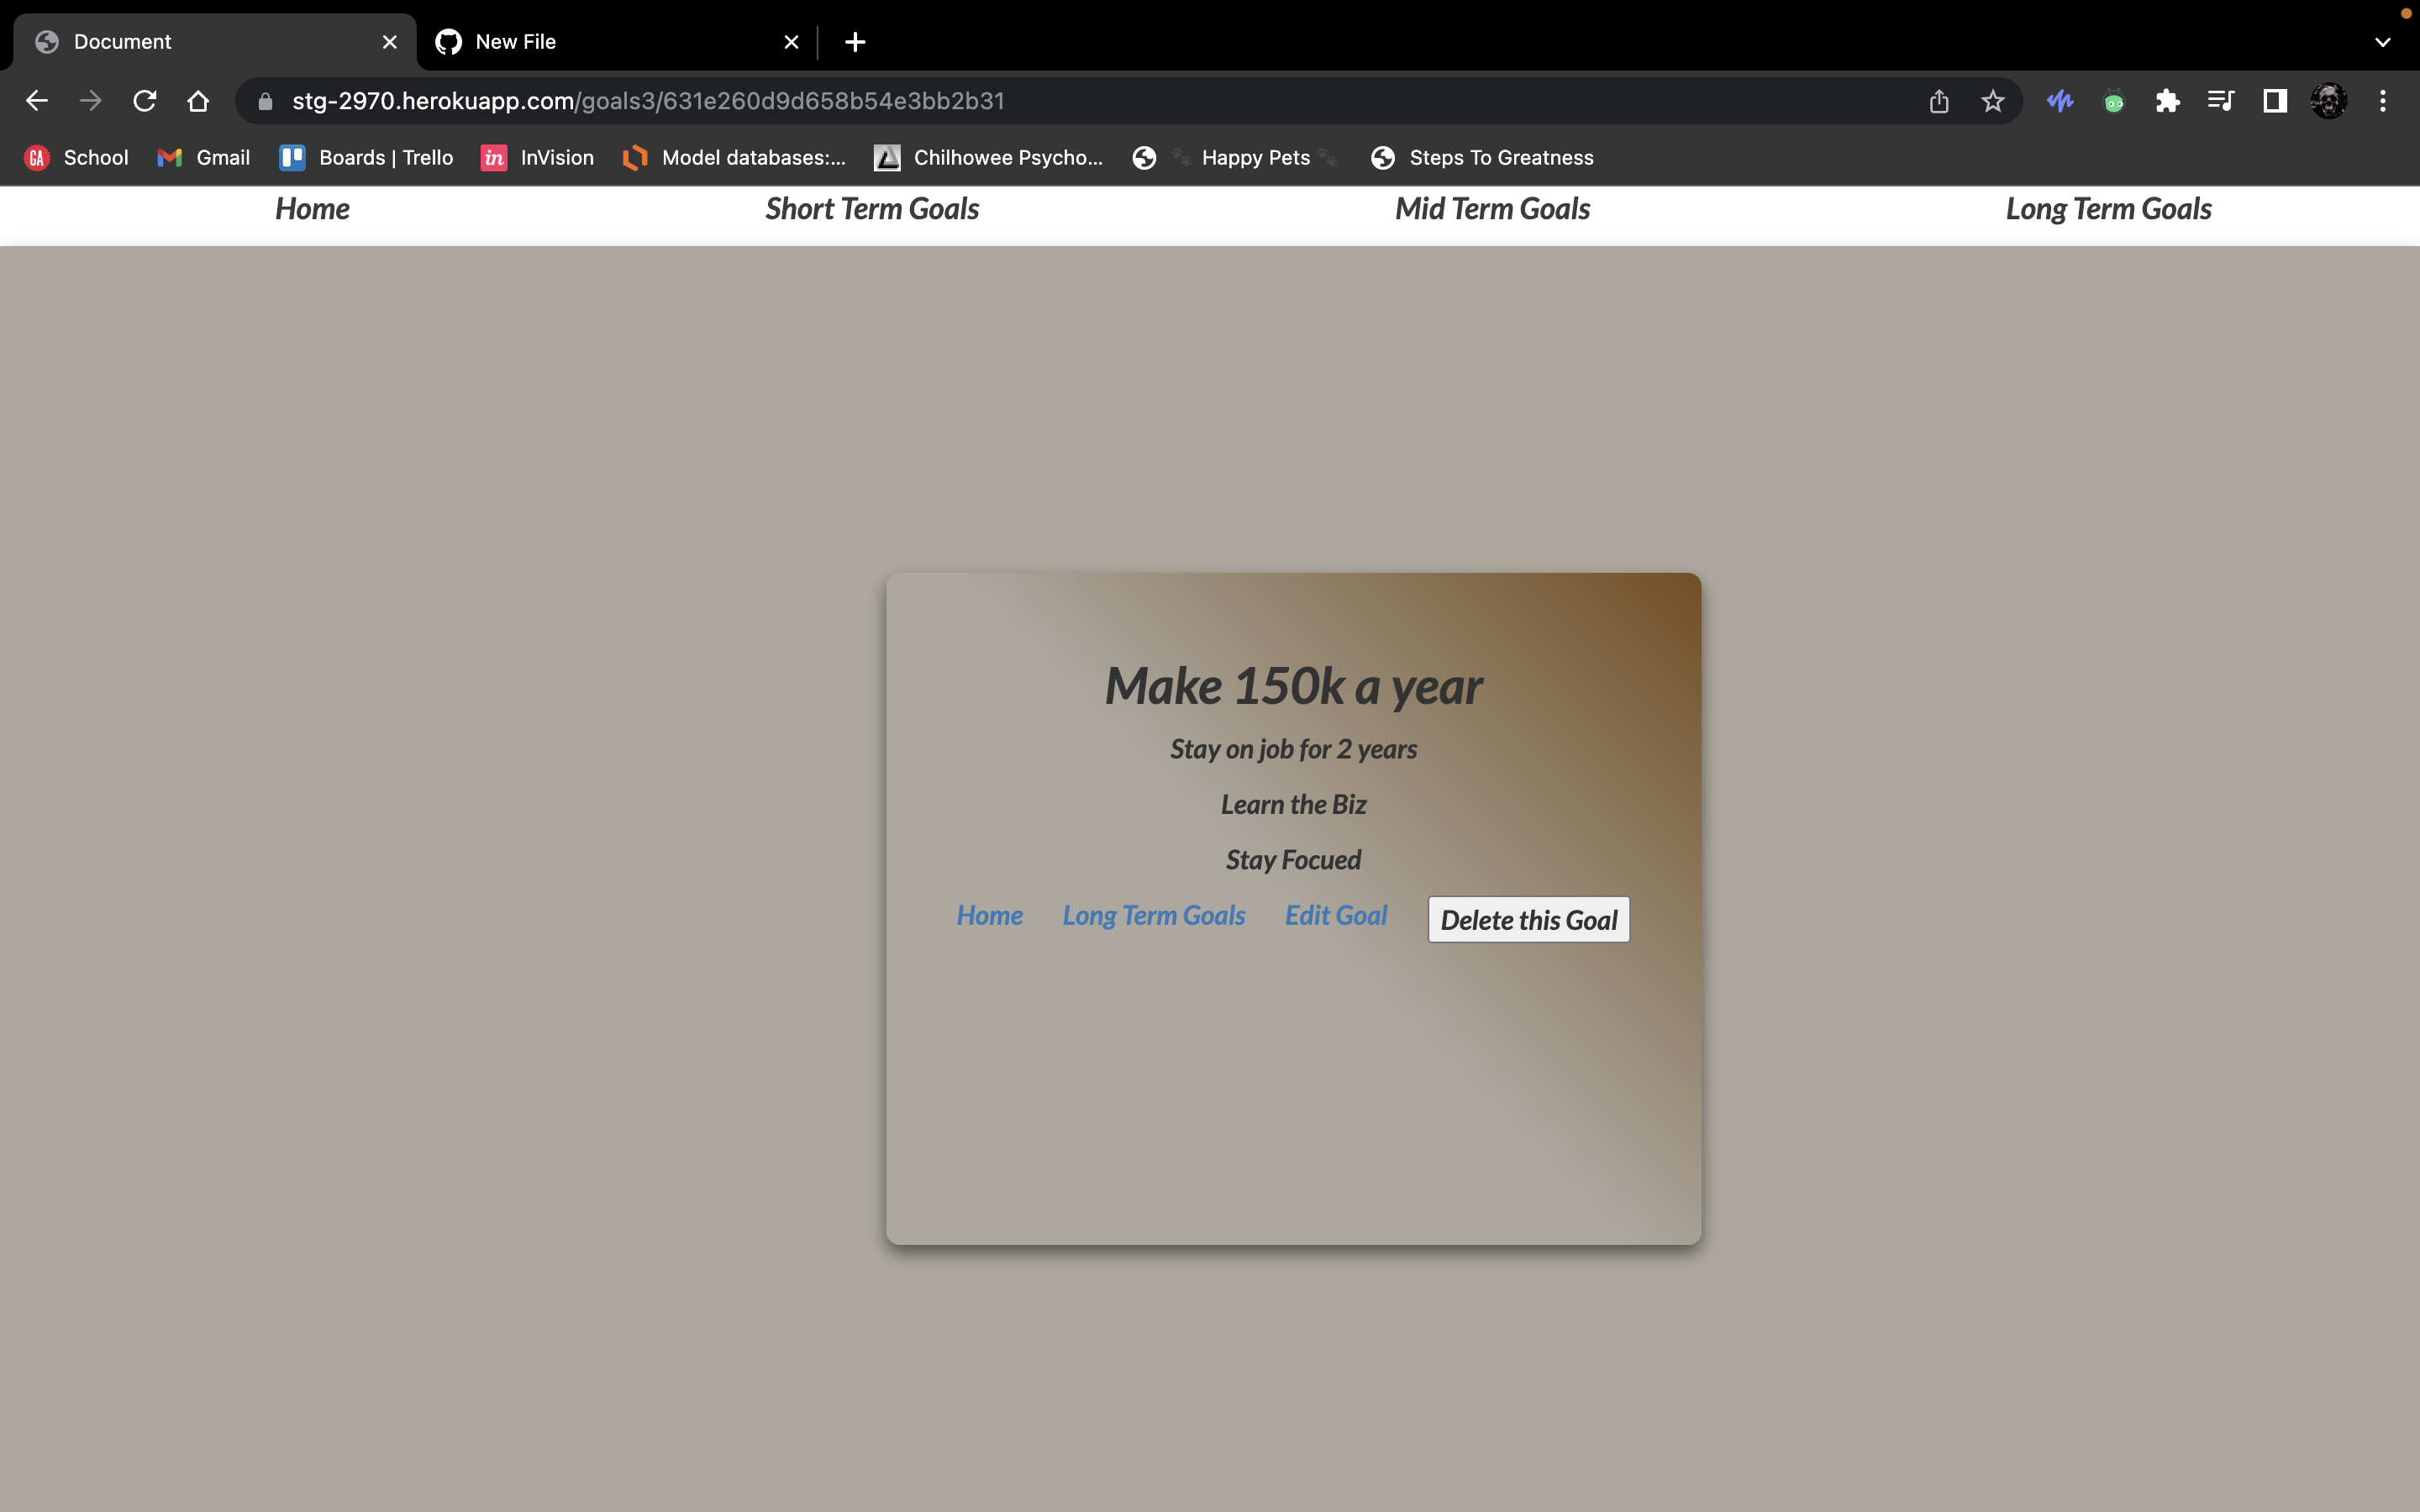This screenshot has width=2420, height=1512.
Task: Click inside the address bar
Action: (x=700, y=100)
